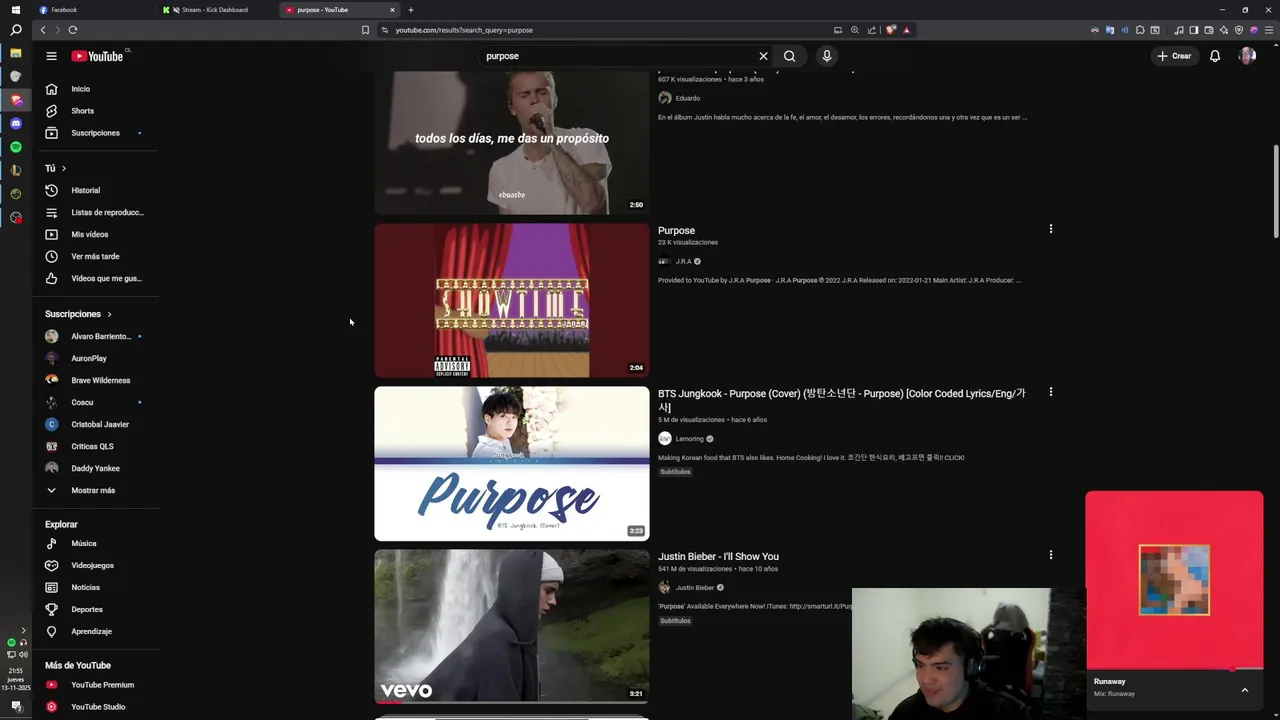Open Windows taskbar search
Image resolution: width=1280 pixels, height=720 pixels.
click(16, 30)
